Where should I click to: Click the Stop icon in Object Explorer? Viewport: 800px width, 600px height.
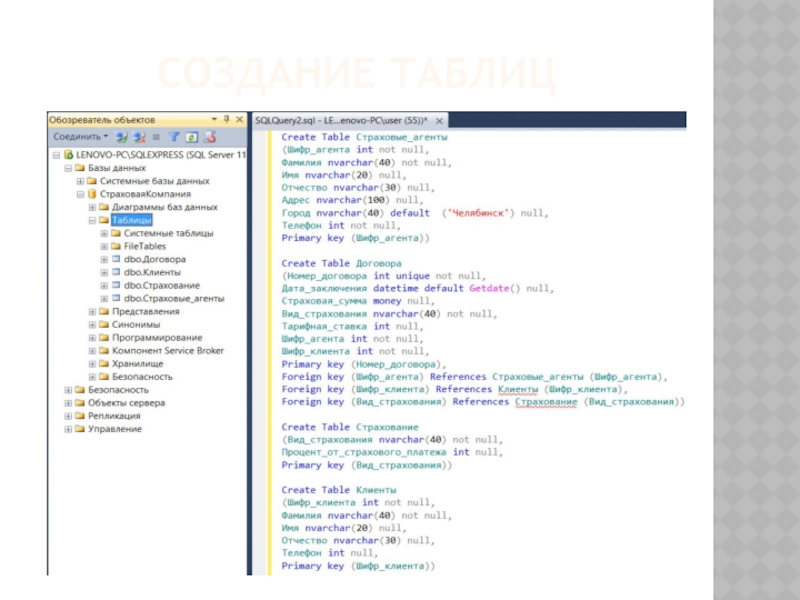point(155,136)
